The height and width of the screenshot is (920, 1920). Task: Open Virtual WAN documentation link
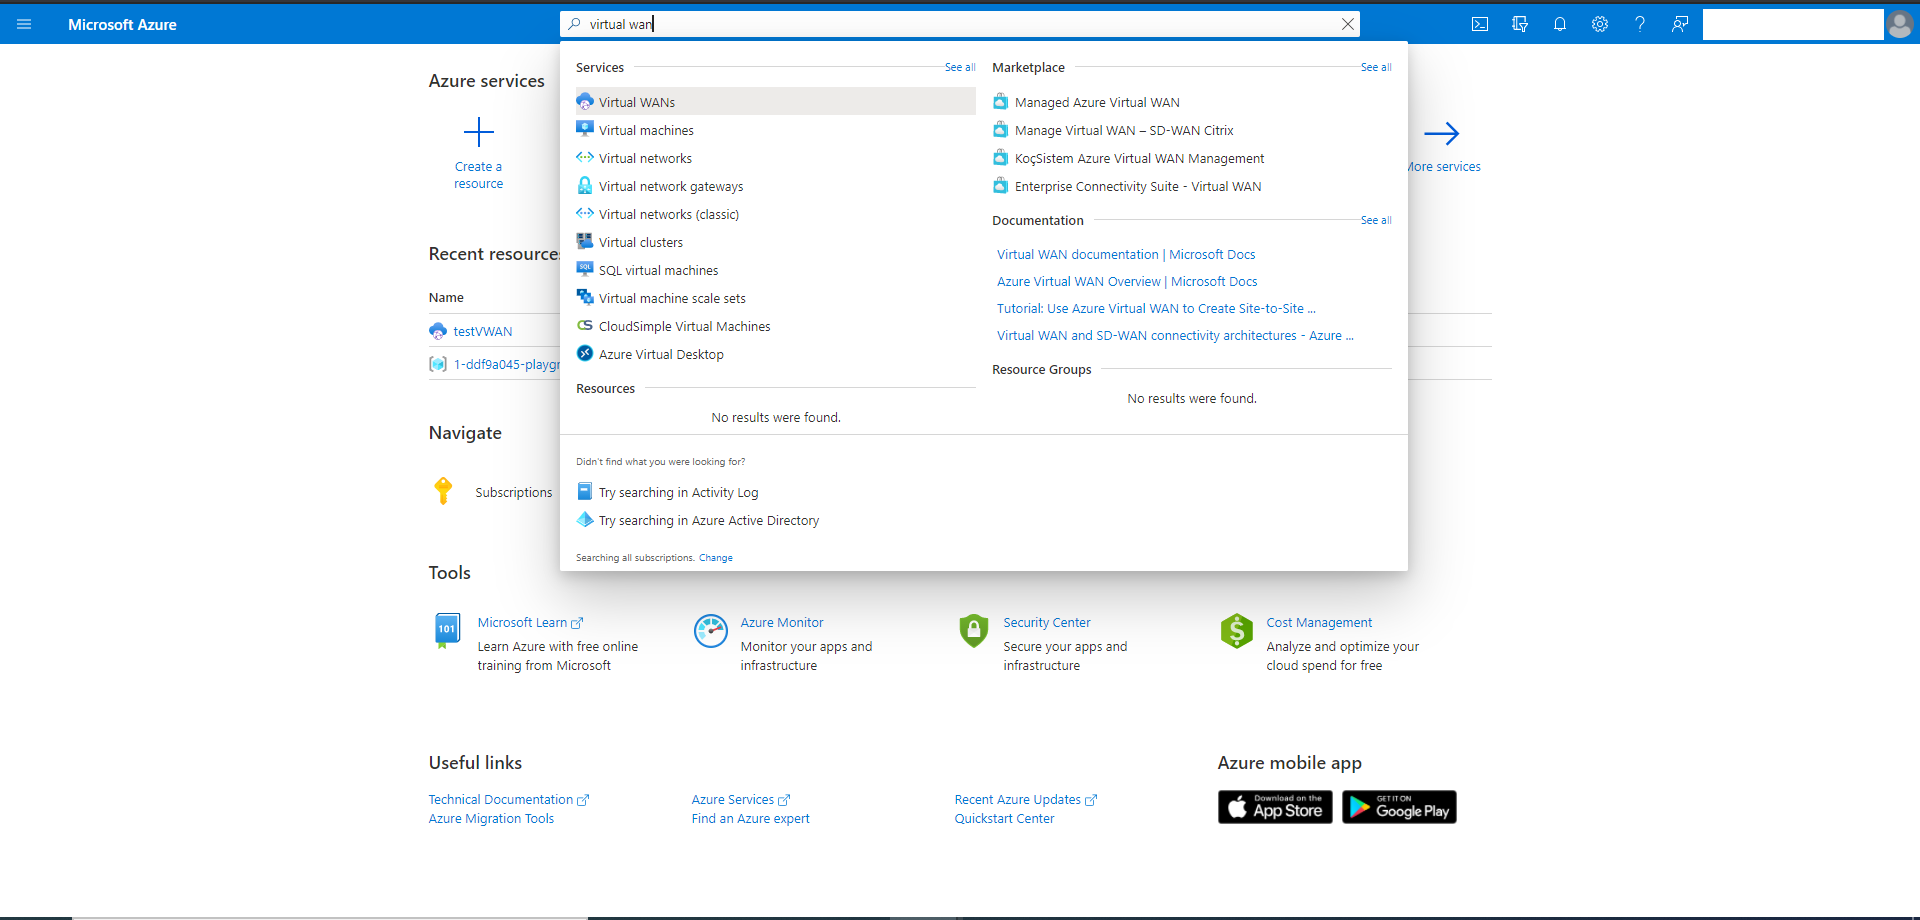(1126, 255)
